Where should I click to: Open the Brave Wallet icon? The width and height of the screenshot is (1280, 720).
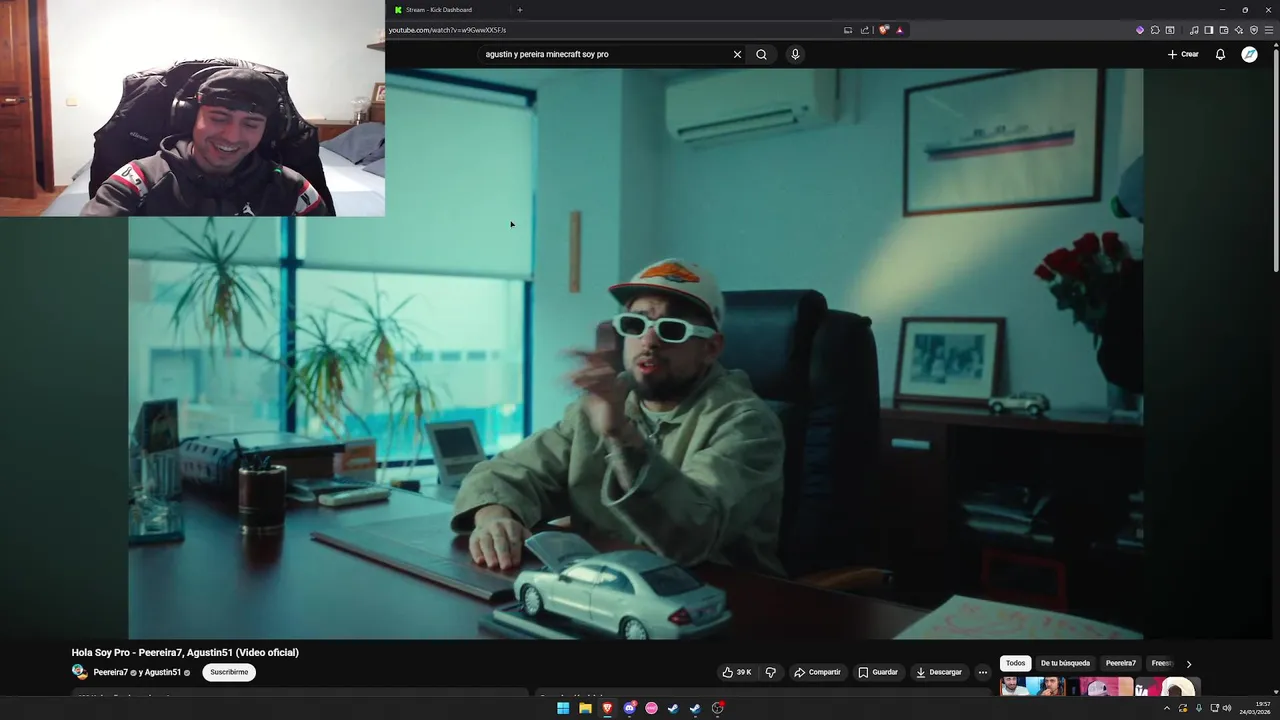click(1223, 30)
